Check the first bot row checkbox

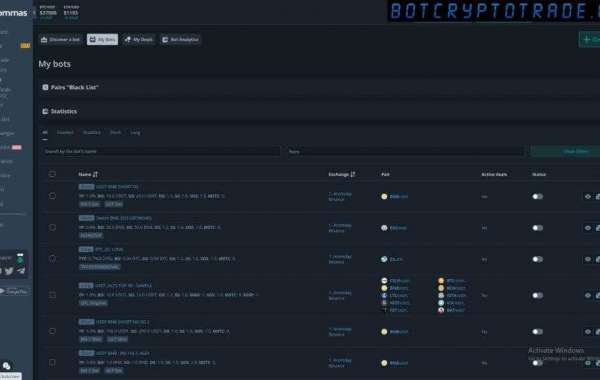(x=52, y=196)
